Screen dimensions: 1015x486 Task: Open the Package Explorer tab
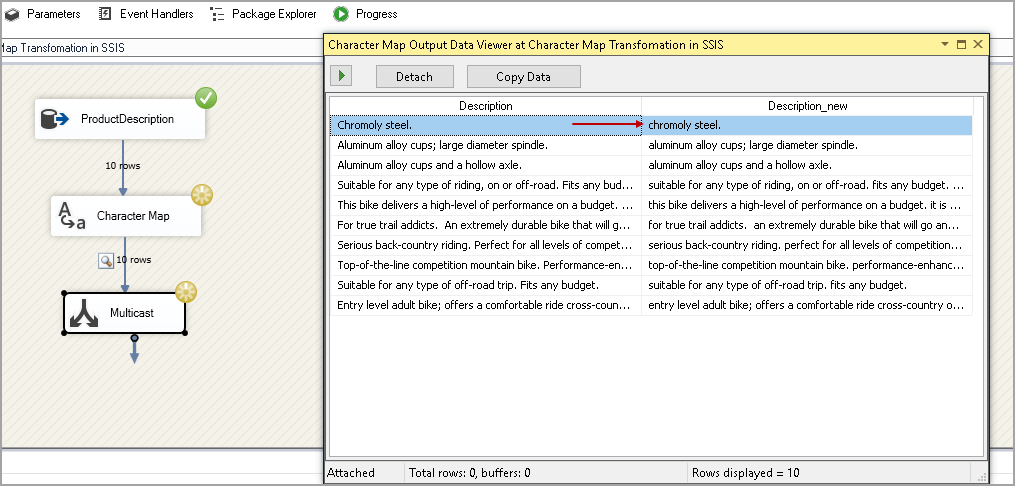pos(263,14)
